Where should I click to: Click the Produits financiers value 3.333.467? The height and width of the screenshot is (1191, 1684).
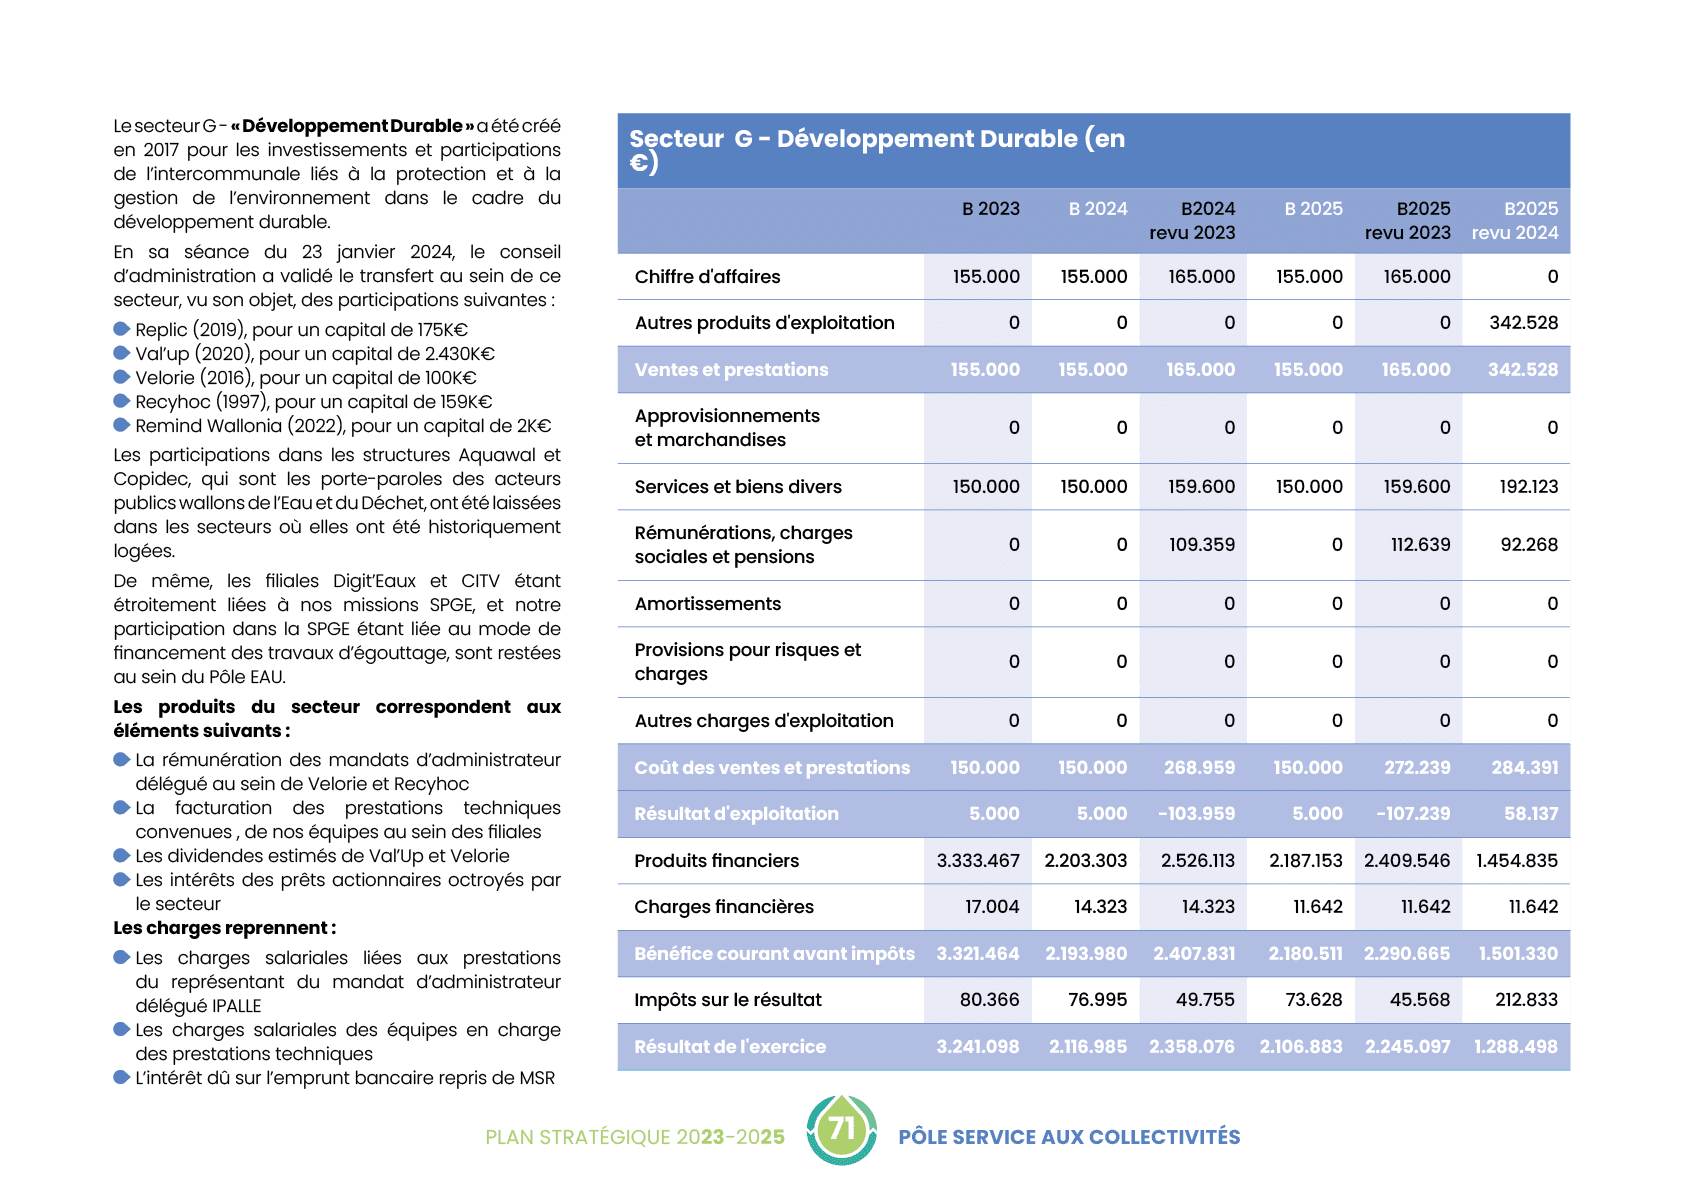click(977, 861)
